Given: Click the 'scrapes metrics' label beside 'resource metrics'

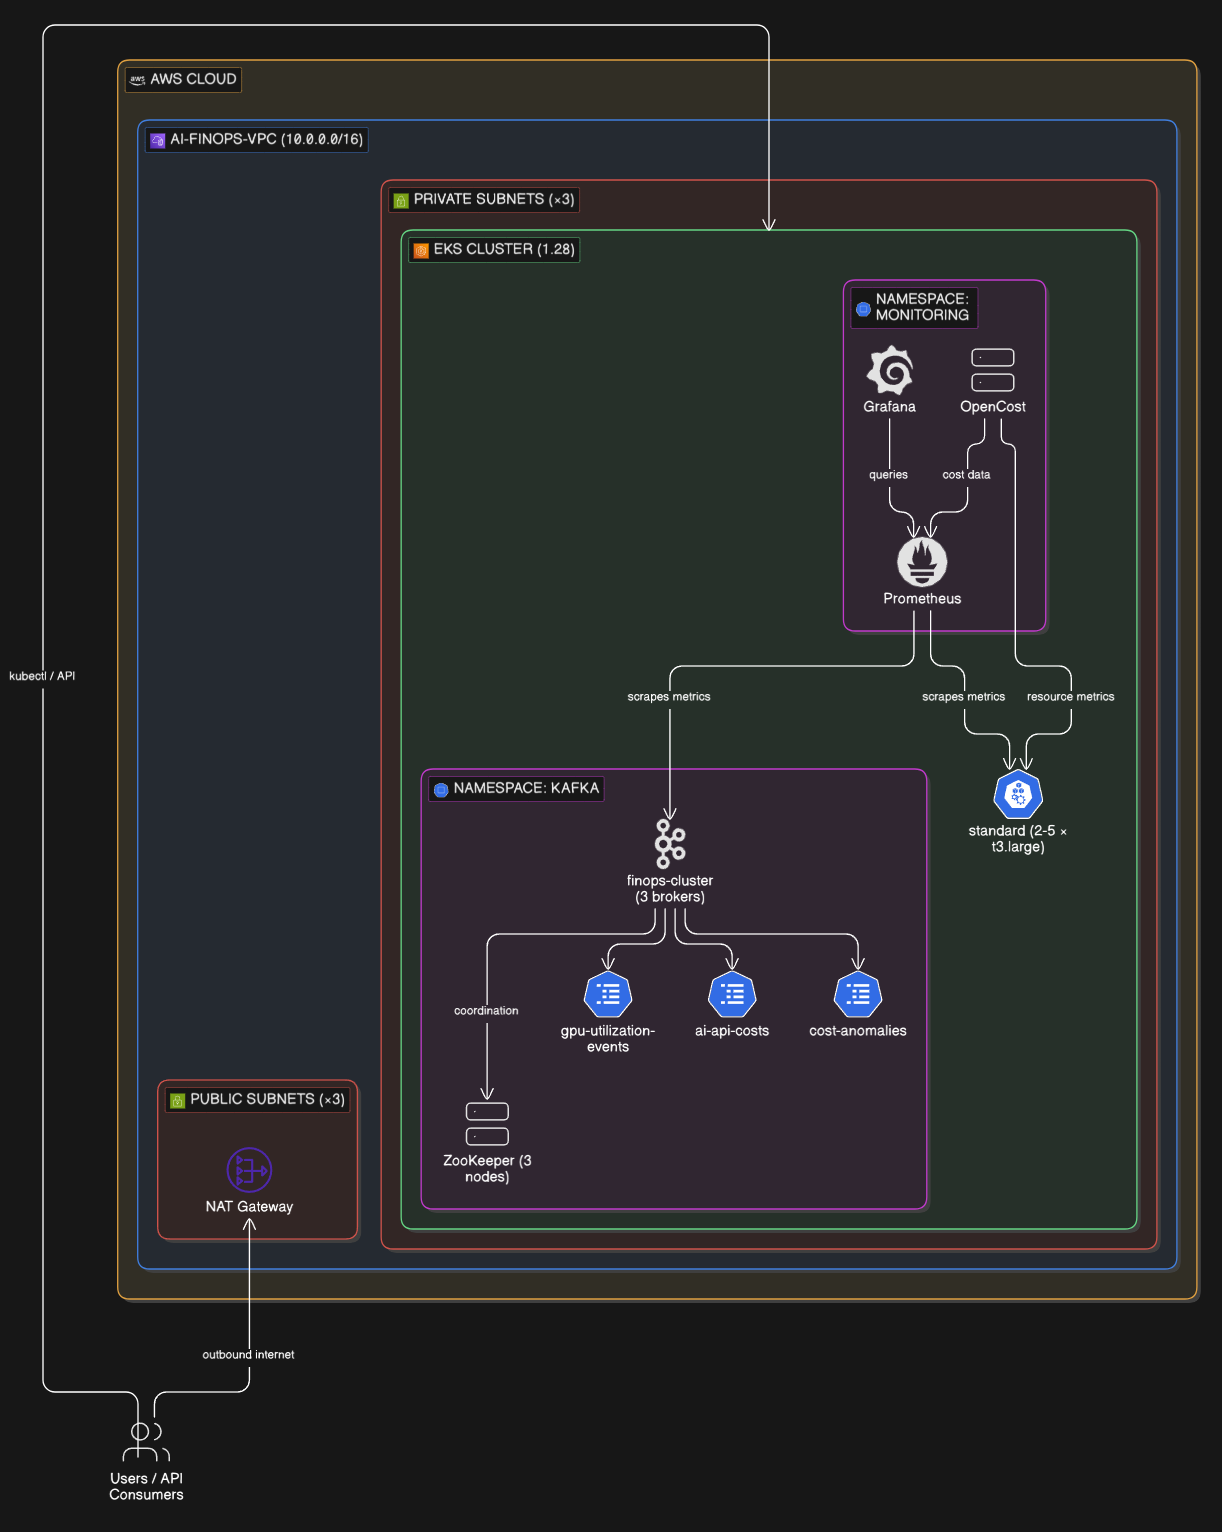Looking at the screenshot, I should click(964, 697).
